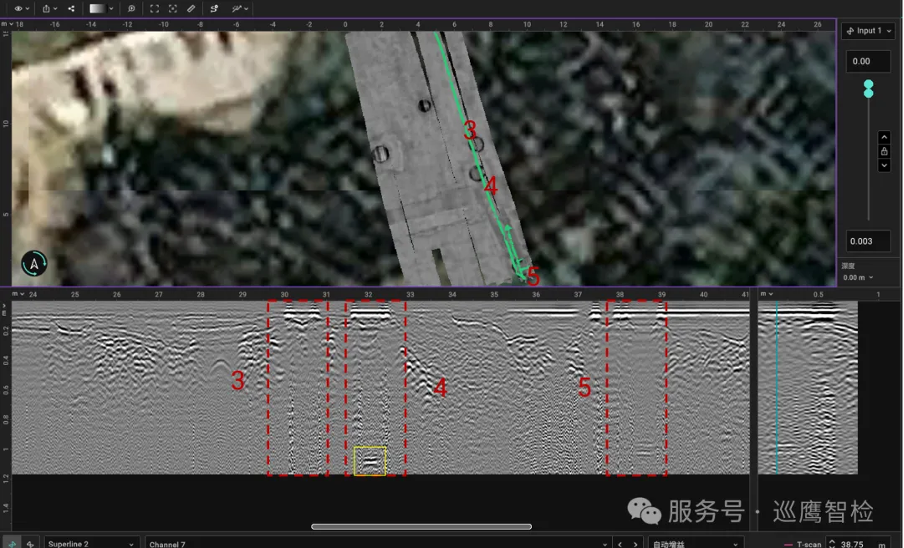Click the down chevron below the lock

coord(884,165)
